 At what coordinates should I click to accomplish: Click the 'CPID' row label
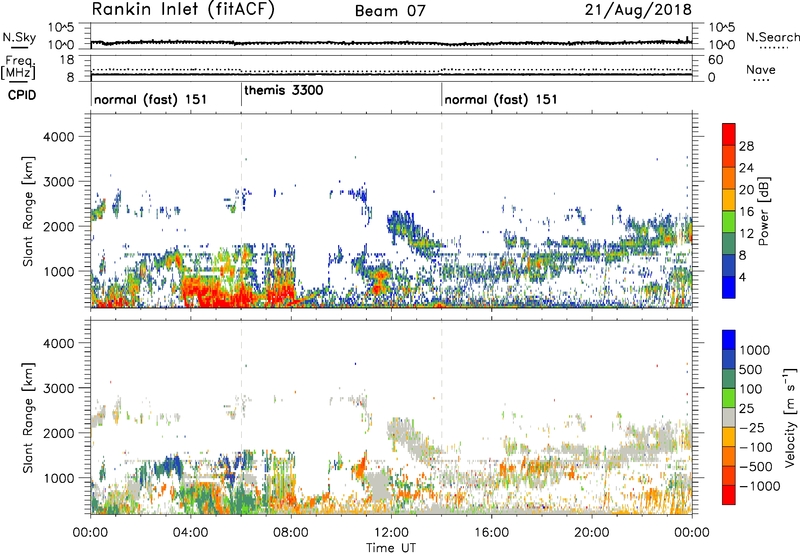click(22, 95)
